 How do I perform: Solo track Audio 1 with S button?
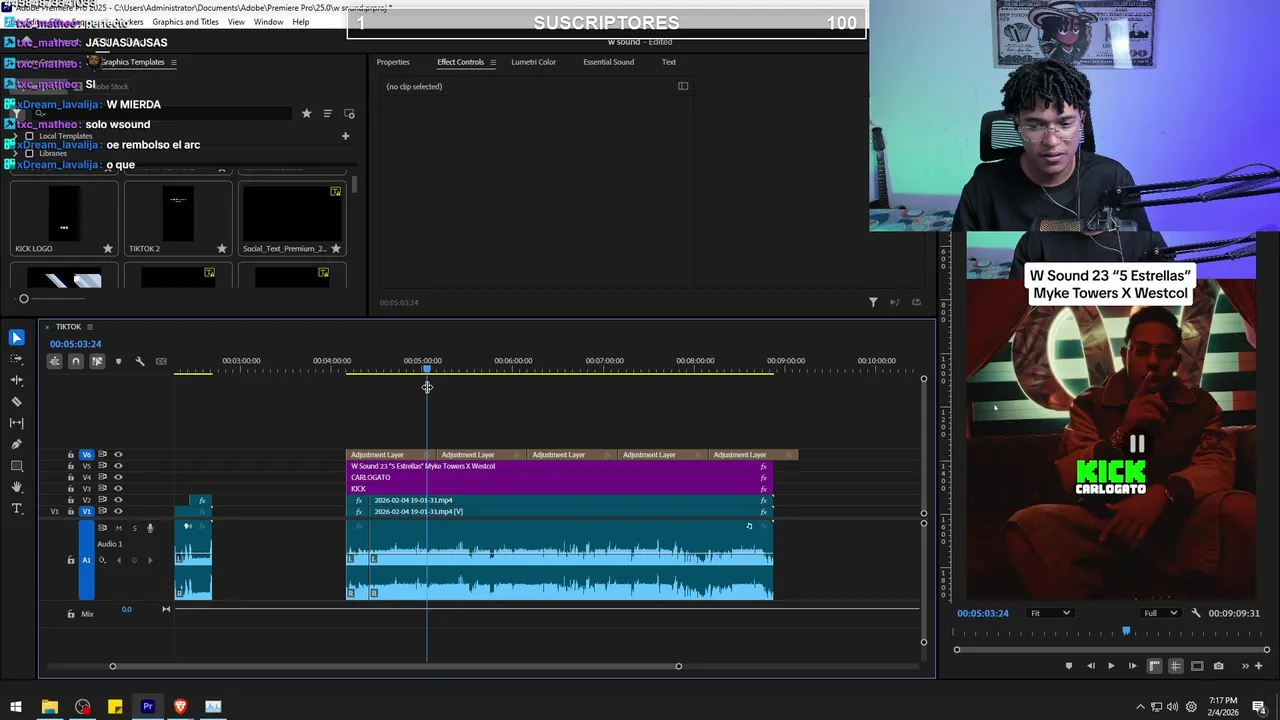click(134, 528)
